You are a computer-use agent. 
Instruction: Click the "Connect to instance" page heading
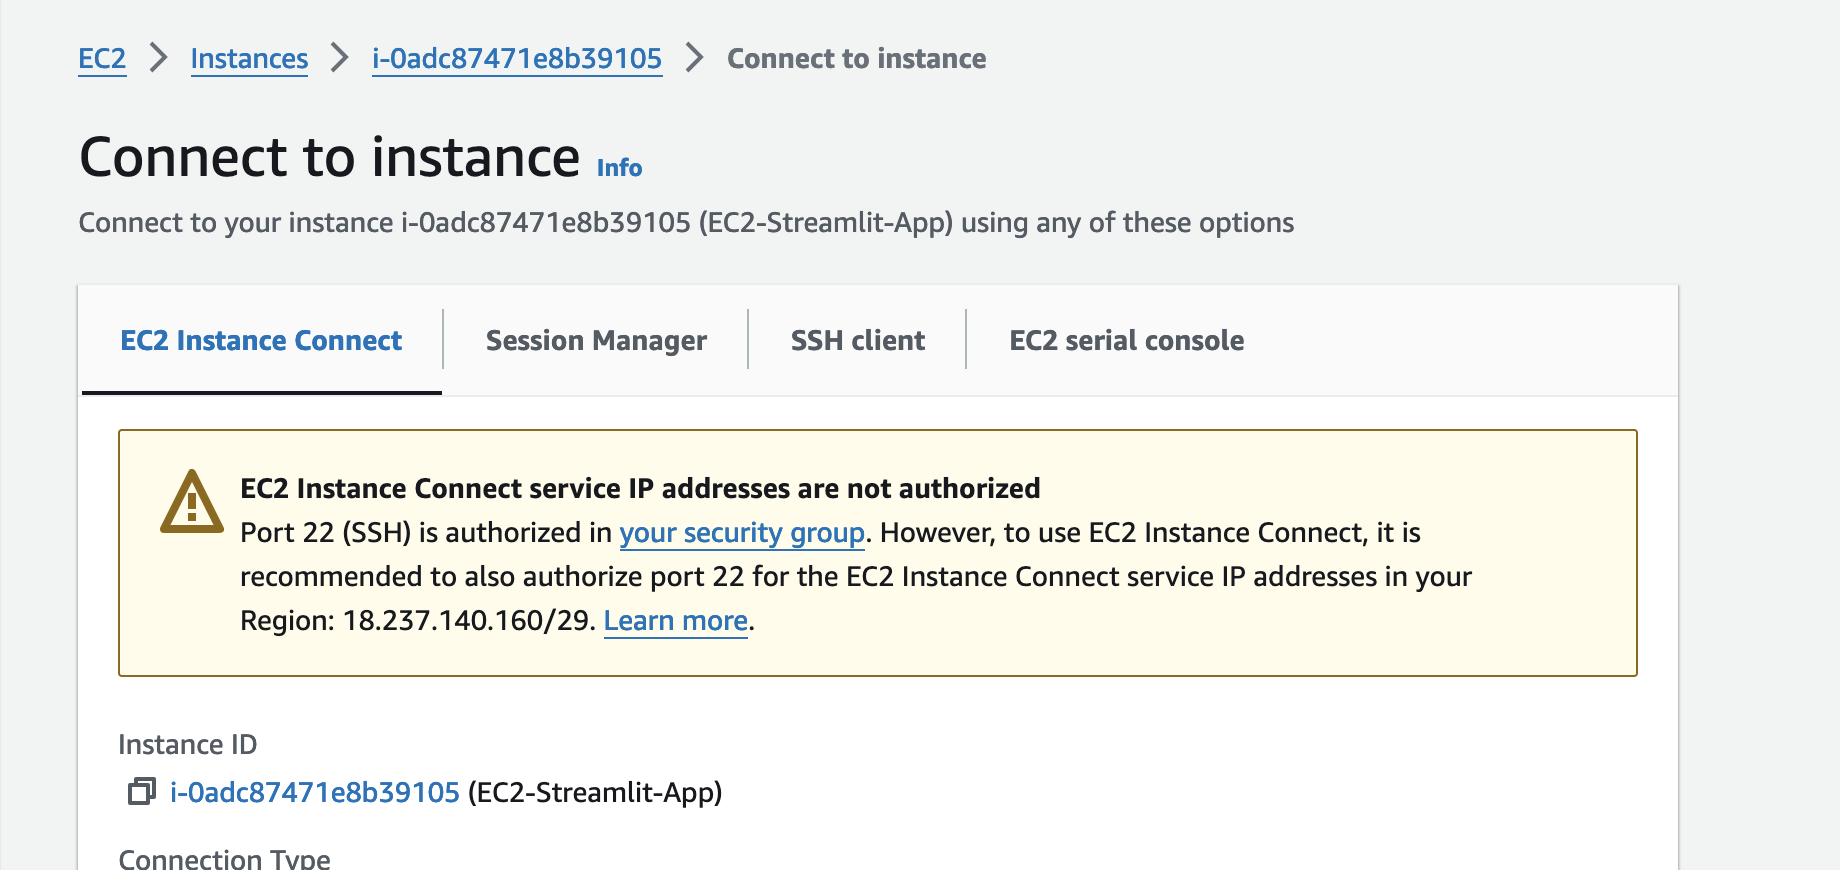pyautogui.click(x=330, y=157)
